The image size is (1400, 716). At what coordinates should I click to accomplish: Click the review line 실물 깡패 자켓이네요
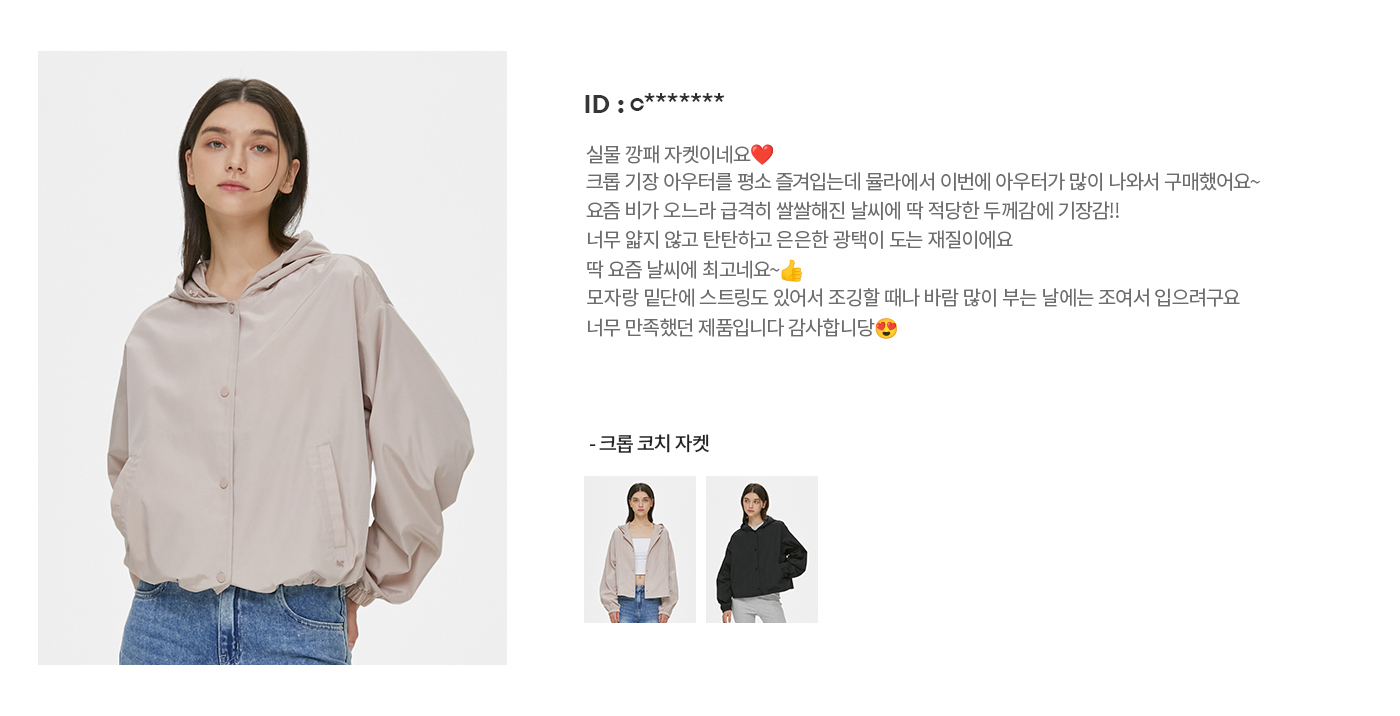point(668,155)
